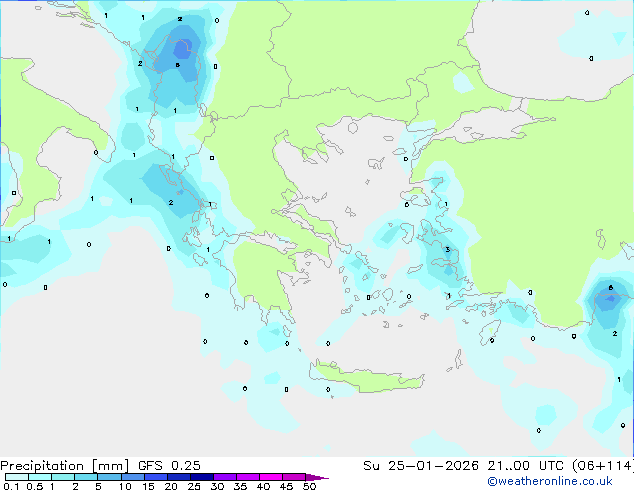
Task: Click the 45–50 mm legend swatch
Action: coord(294,477)
